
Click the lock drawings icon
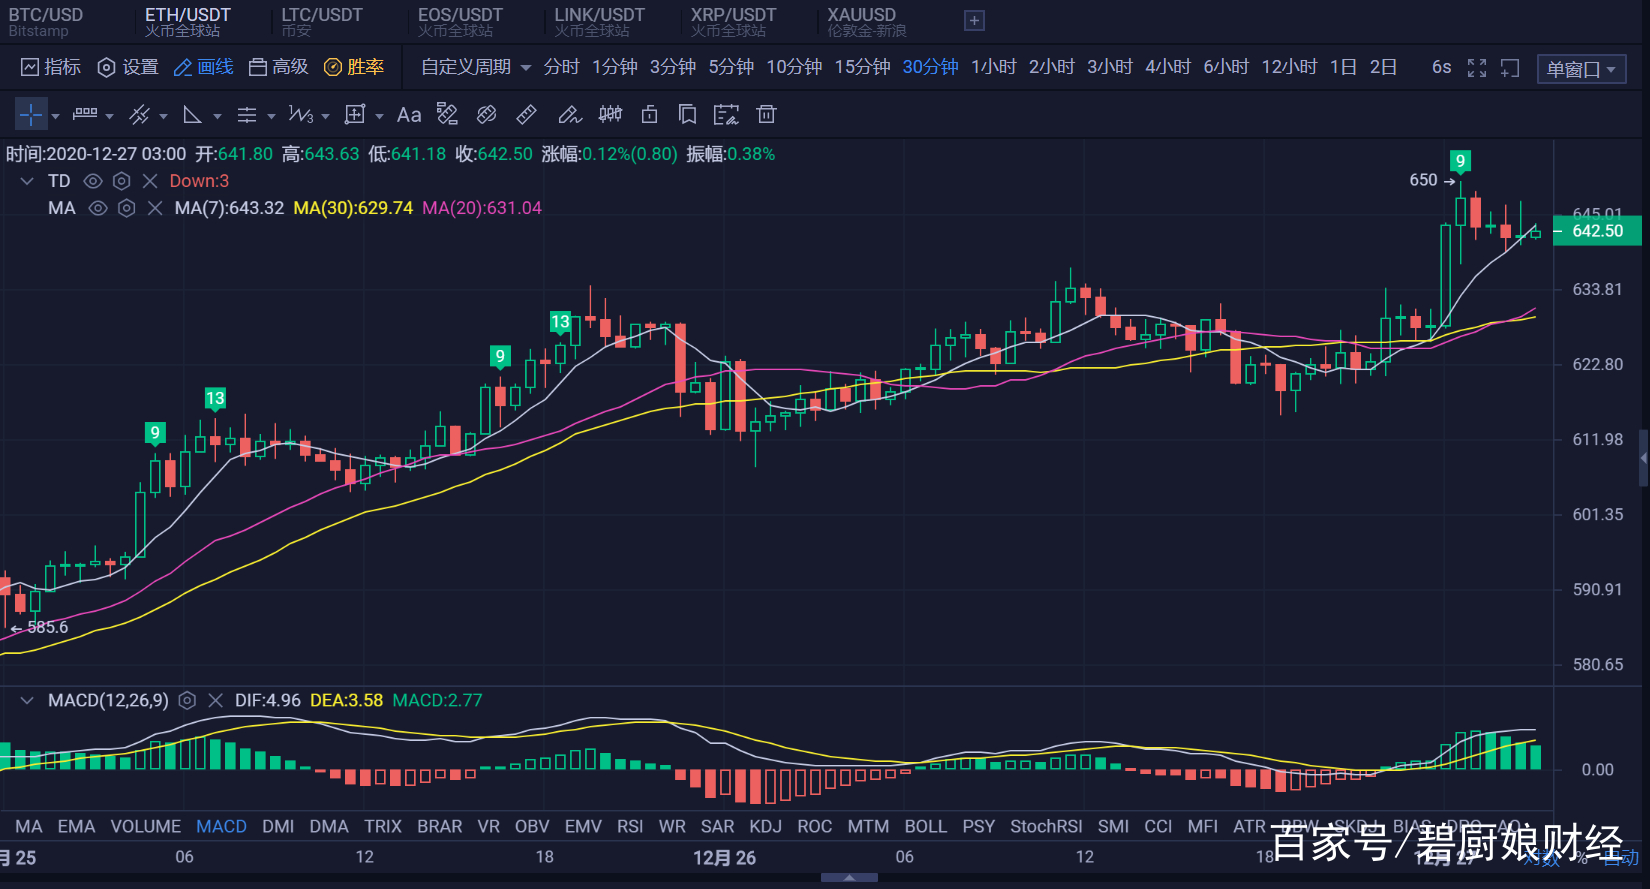[649, 115]
